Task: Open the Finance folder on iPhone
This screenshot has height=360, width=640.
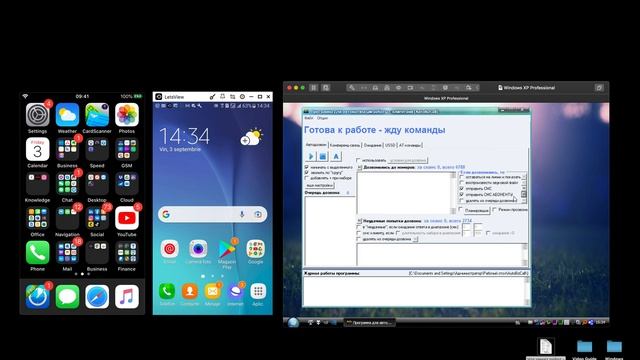Action: click(127, 253)
